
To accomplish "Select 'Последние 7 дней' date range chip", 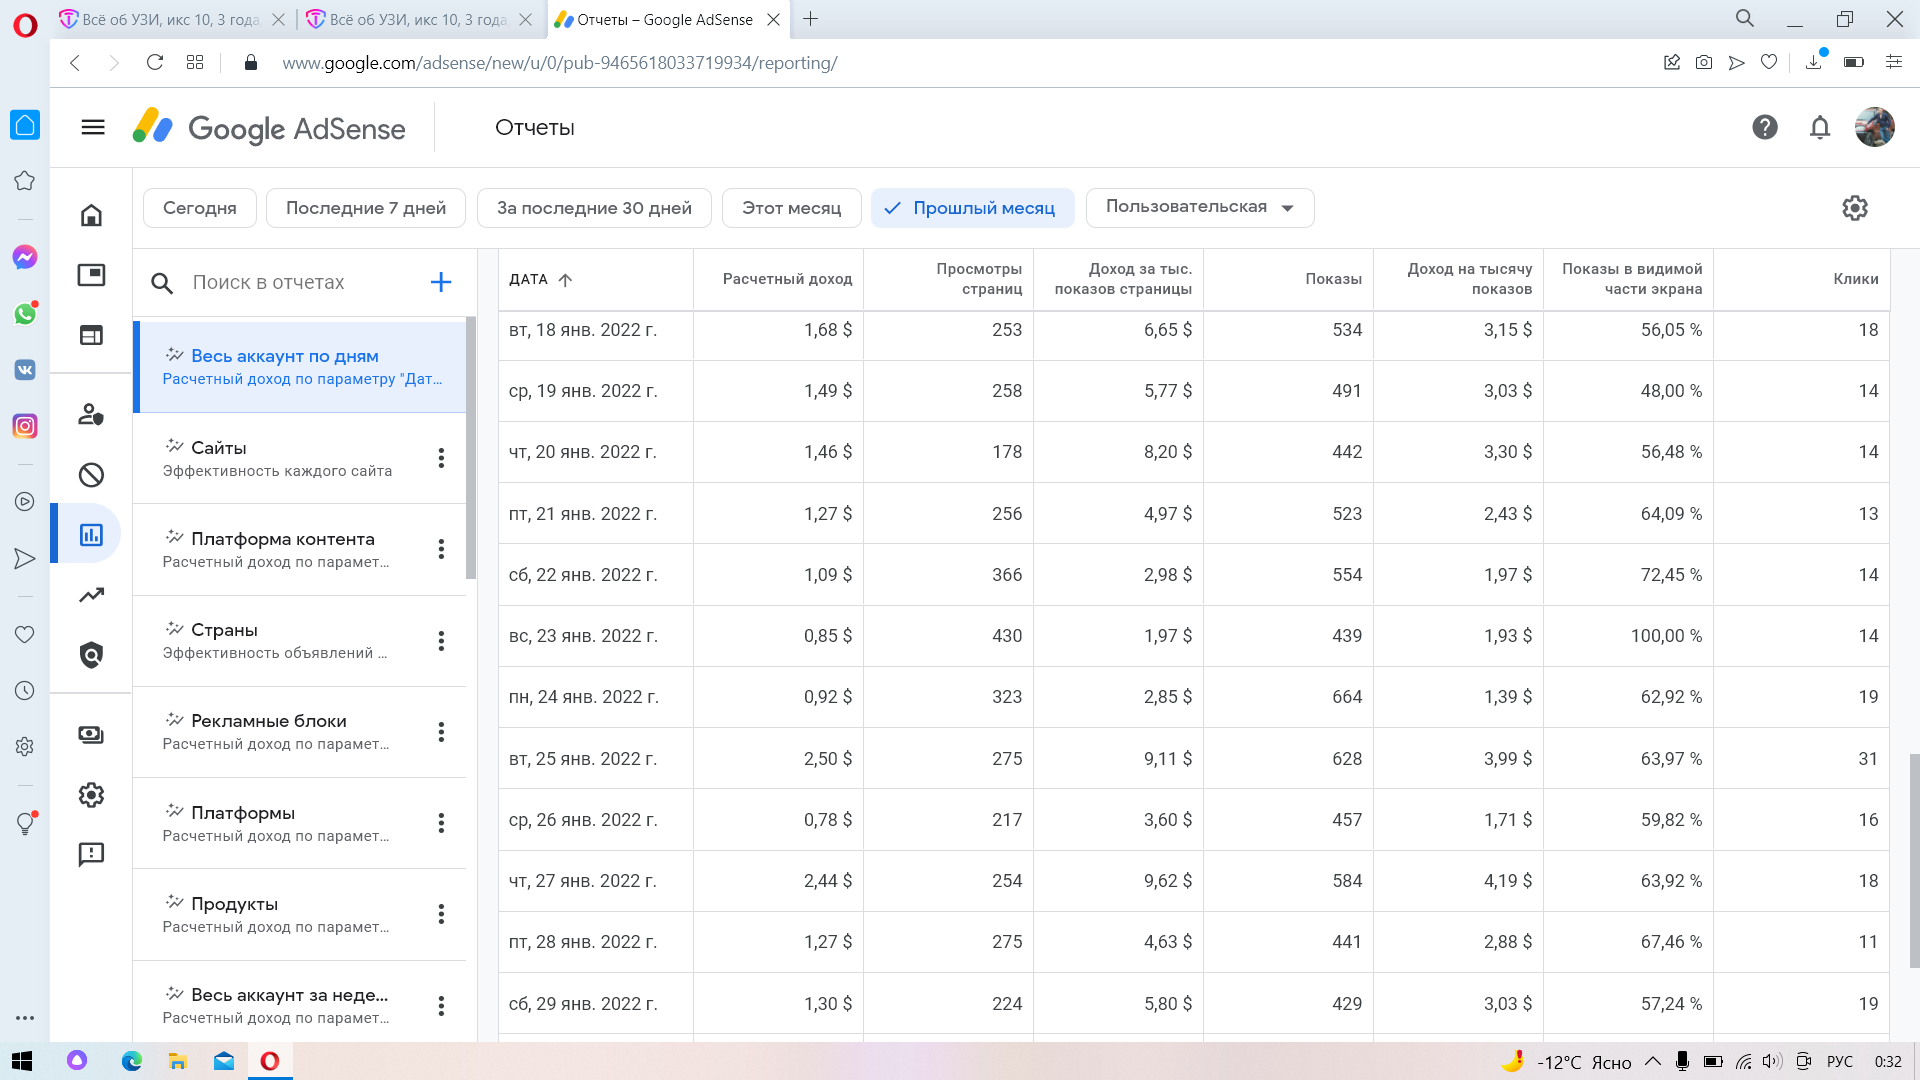I will [366, 208].
